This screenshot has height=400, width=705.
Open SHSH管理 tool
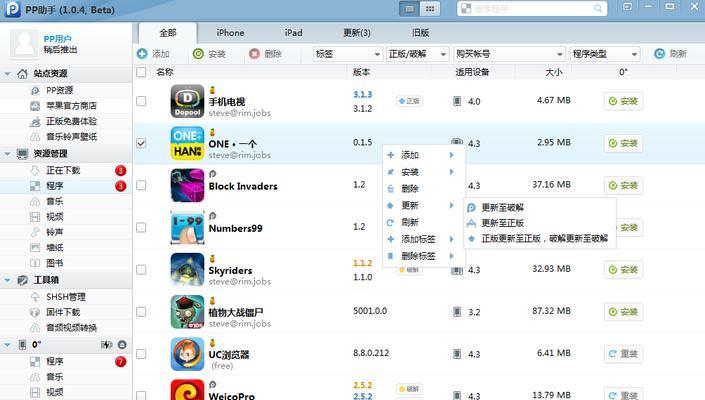tap(66, 297)
